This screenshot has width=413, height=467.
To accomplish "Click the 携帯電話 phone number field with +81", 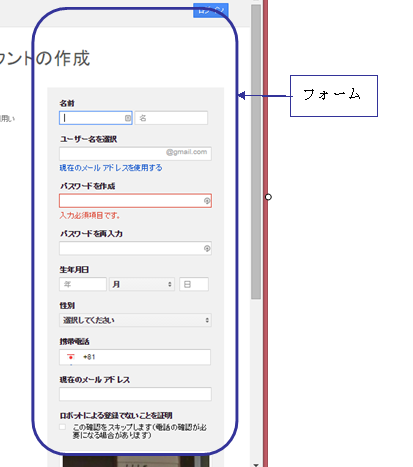I will click(135, 357).
